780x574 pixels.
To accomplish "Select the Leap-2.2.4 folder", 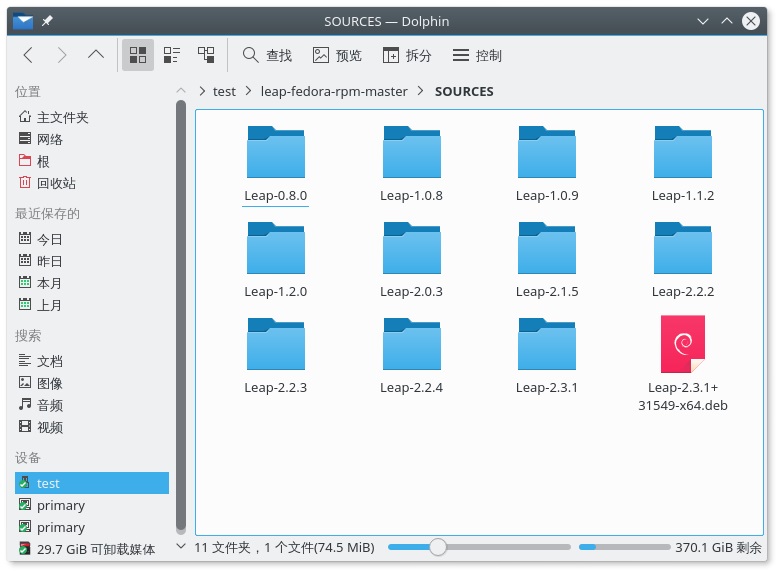I will coord(411,356).
